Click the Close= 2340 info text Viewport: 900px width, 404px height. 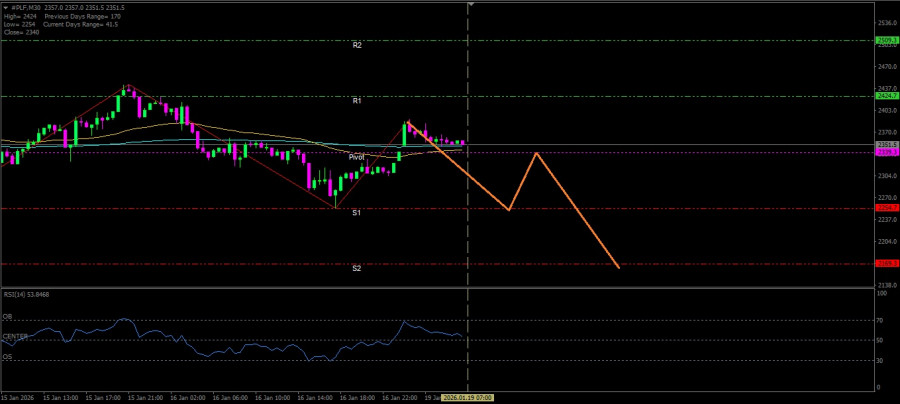click(x=21, y=33)
